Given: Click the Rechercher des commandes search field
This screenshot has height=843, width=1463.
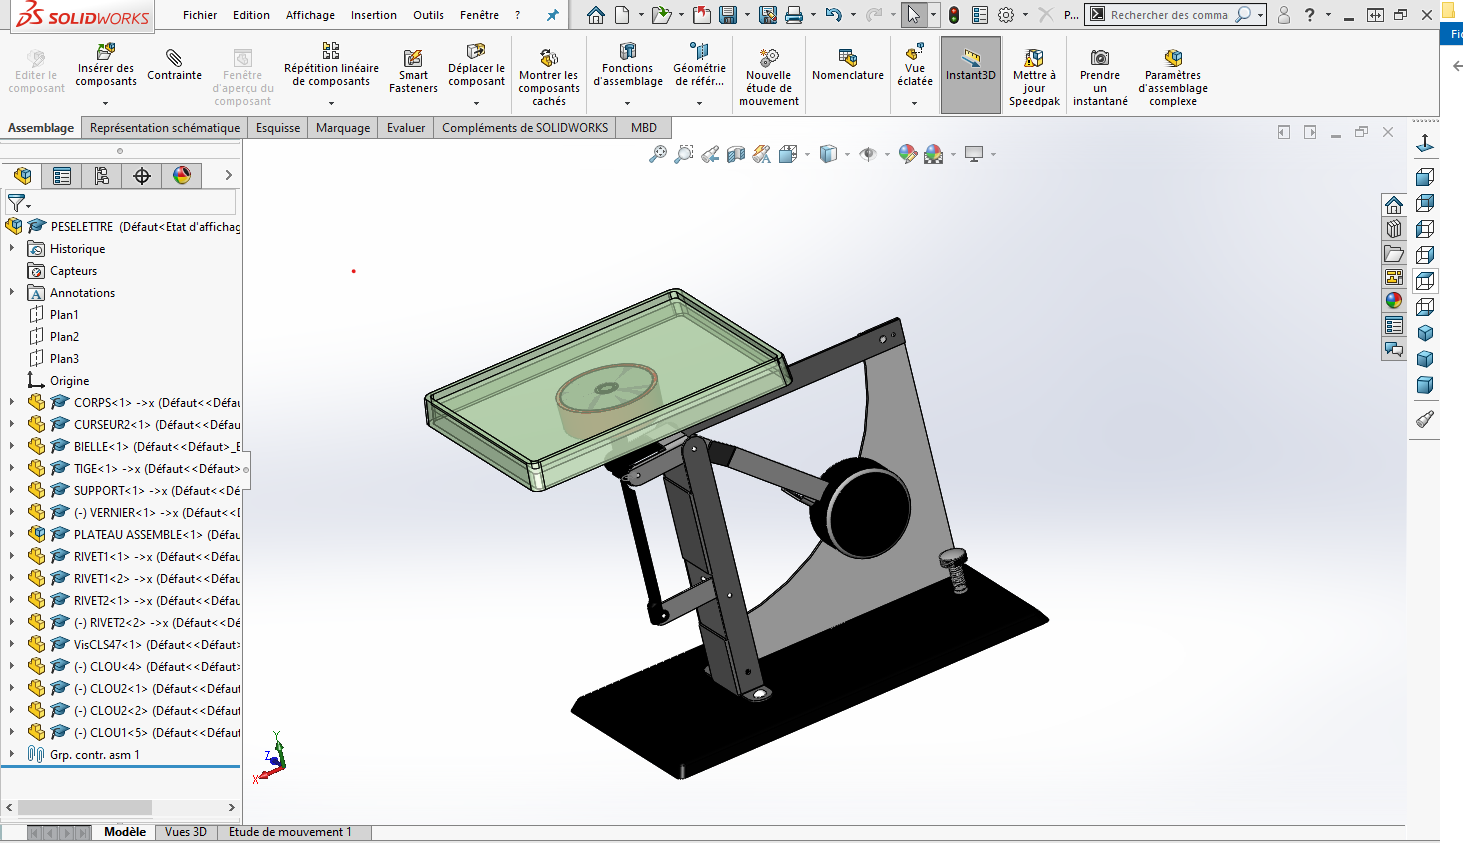Looking at the screenshot, I should pos(1168,15).
